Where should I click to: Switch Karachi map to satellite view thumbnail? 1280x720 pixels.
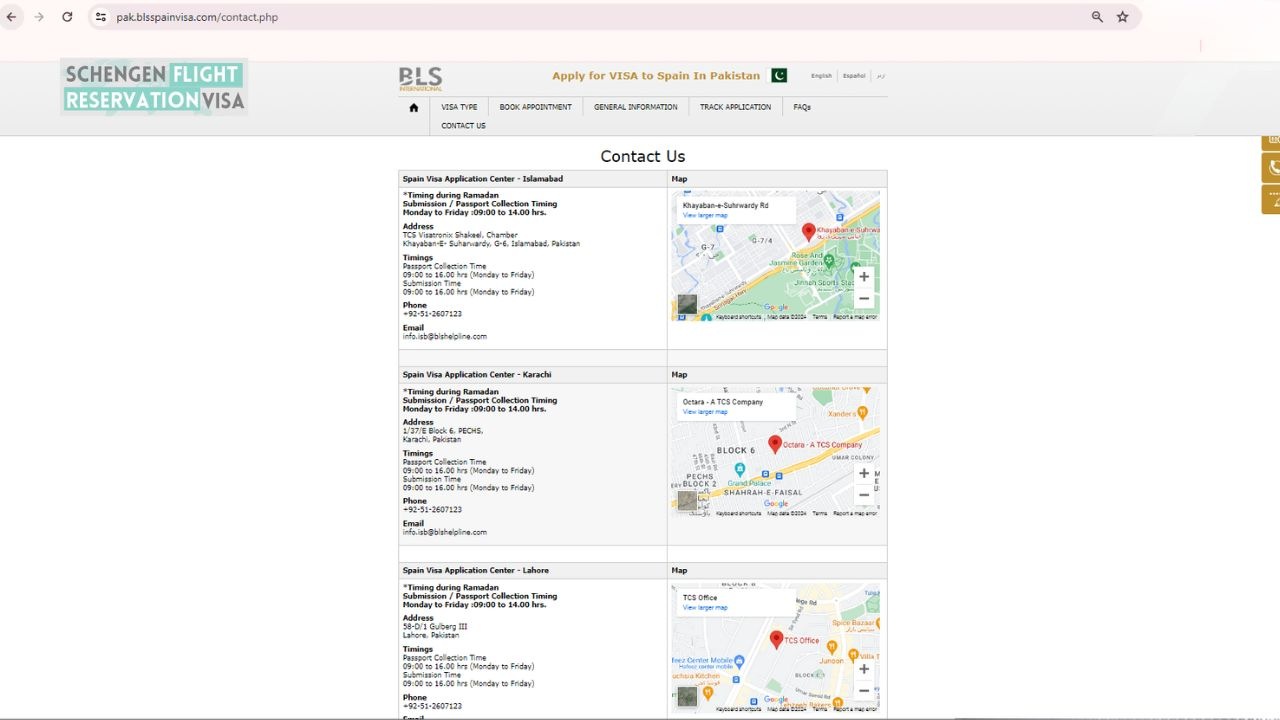pos(687,500)
